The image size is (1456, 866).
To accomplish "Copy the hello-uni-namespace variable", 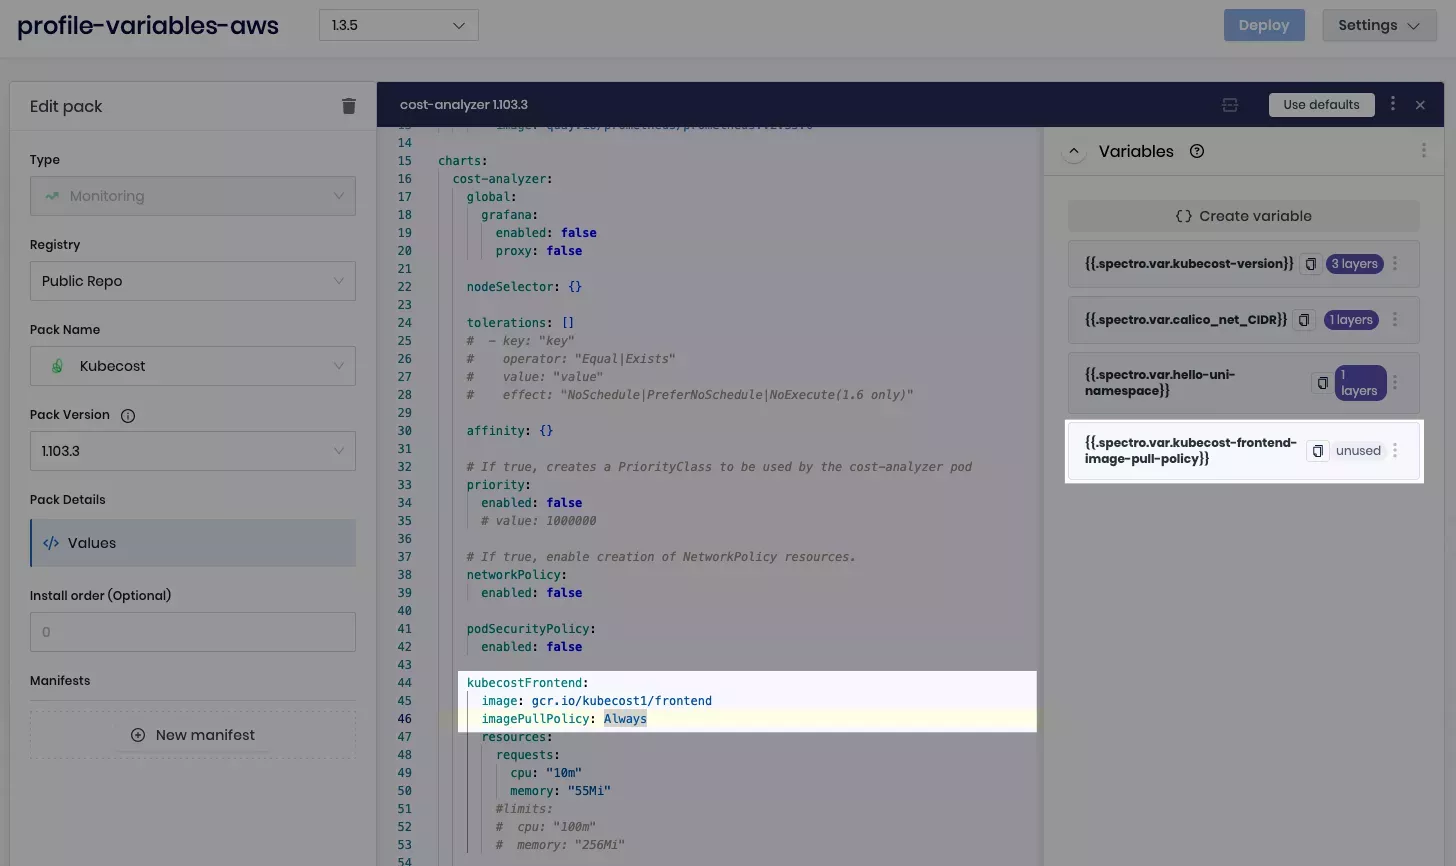I will point(1321,382).
